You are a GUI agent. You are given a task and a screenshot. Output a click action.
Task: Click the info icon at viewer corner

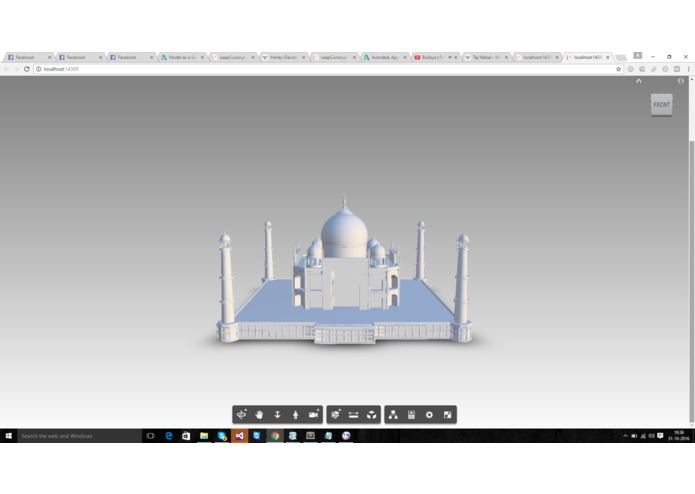[681, 81]
